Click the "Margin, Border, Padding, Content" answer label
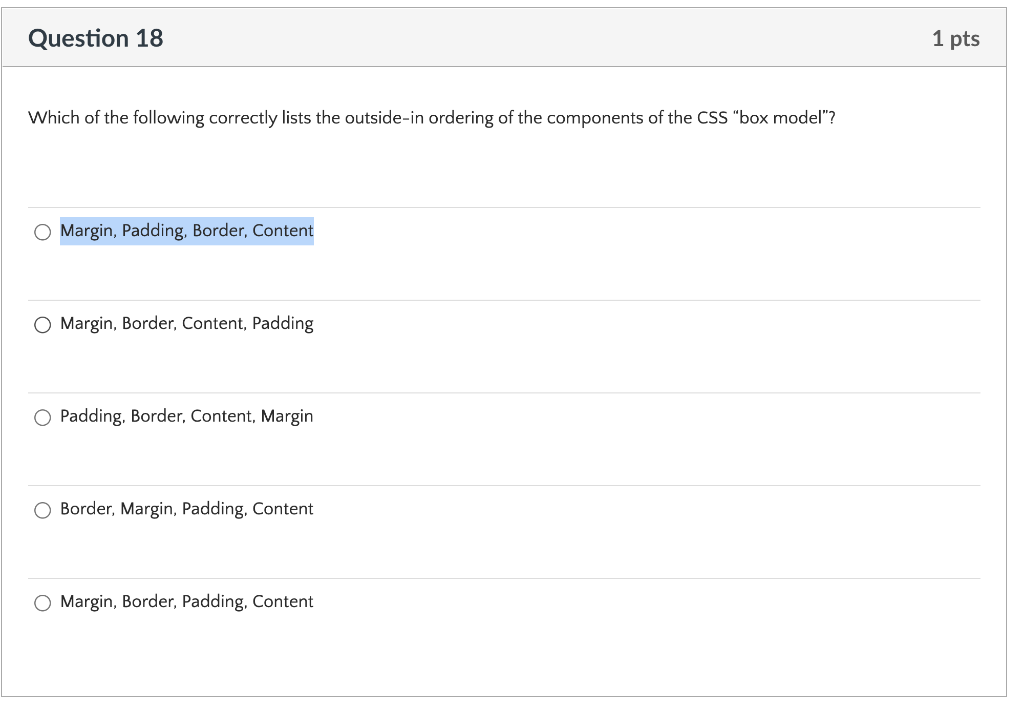This screenshot has width=1024, height=708. [x=187, y=602]
